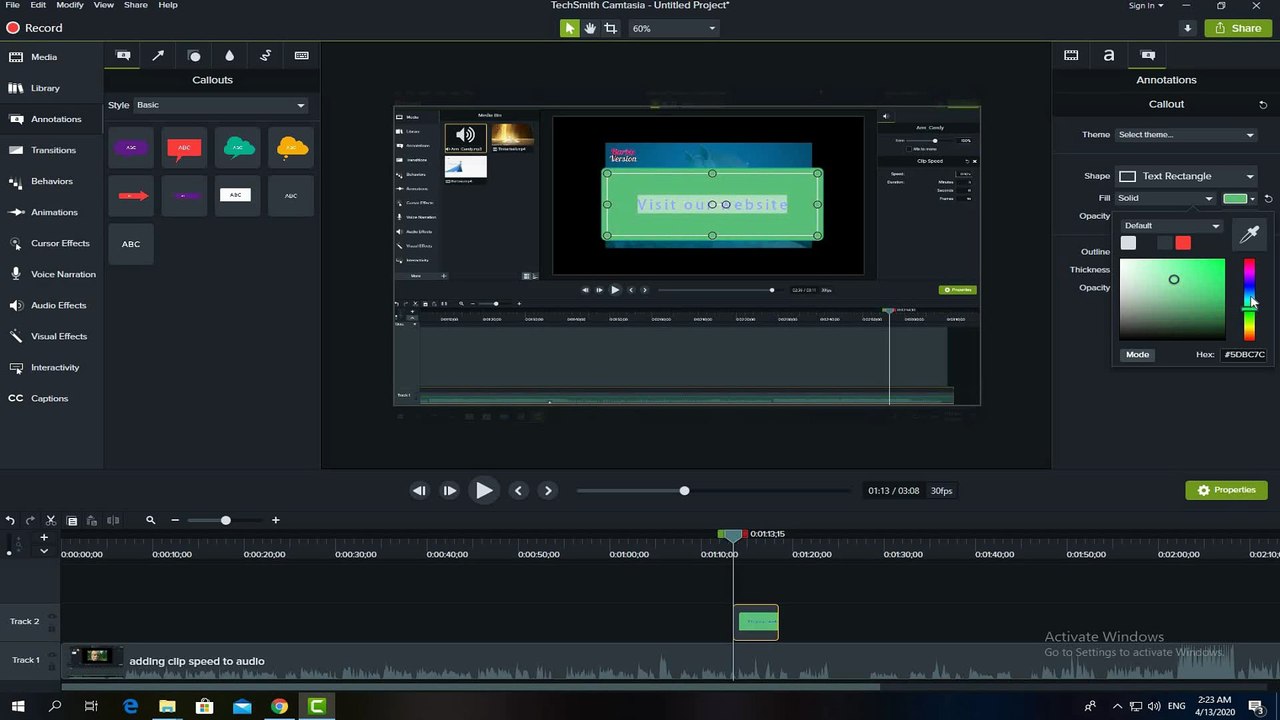The height and width of the screenshot is (720, 1280).
Task: Pick the purple rounded callout thumbnail
Action: (x=131, y=147)
